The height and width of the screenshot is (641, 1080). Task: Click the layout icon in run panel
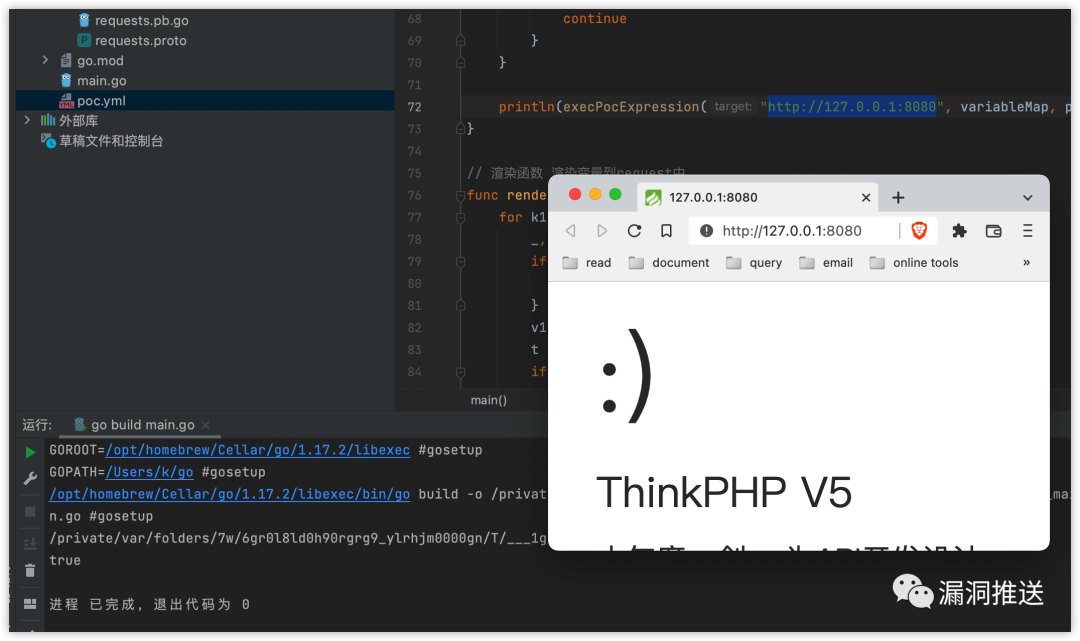tap(30, 604)
